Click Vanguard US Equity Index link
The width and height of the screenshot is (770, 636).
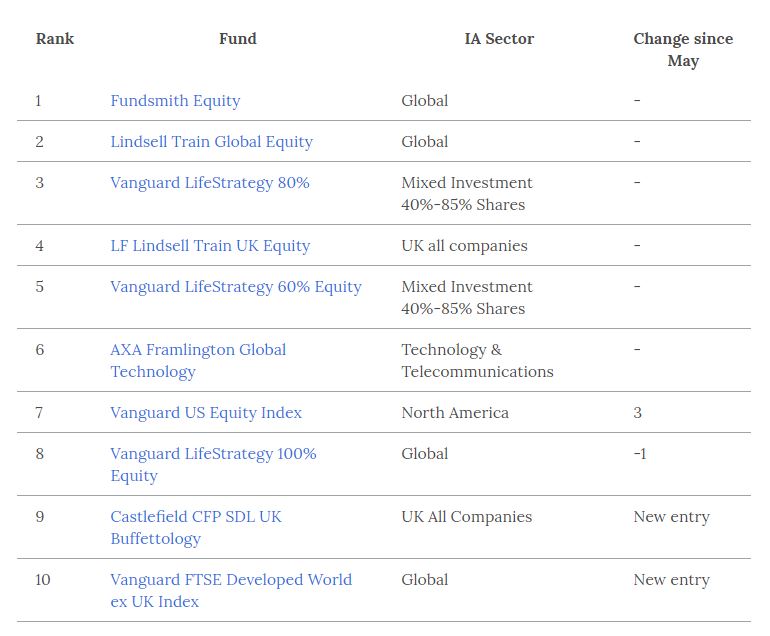(x=206, y=413)
